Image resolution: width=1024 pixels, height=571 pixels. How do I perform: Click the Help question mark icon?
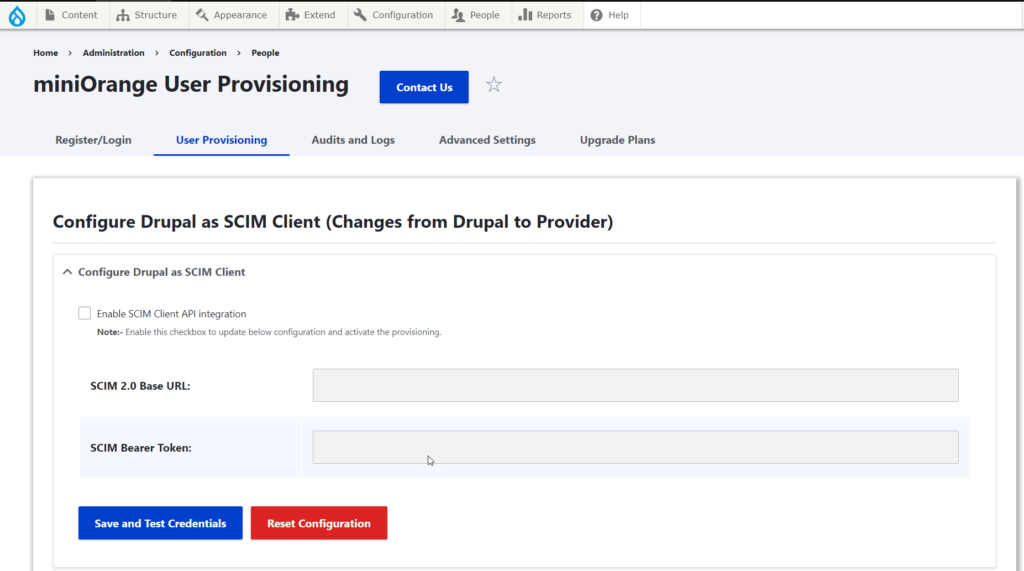(x=596, y=15)
